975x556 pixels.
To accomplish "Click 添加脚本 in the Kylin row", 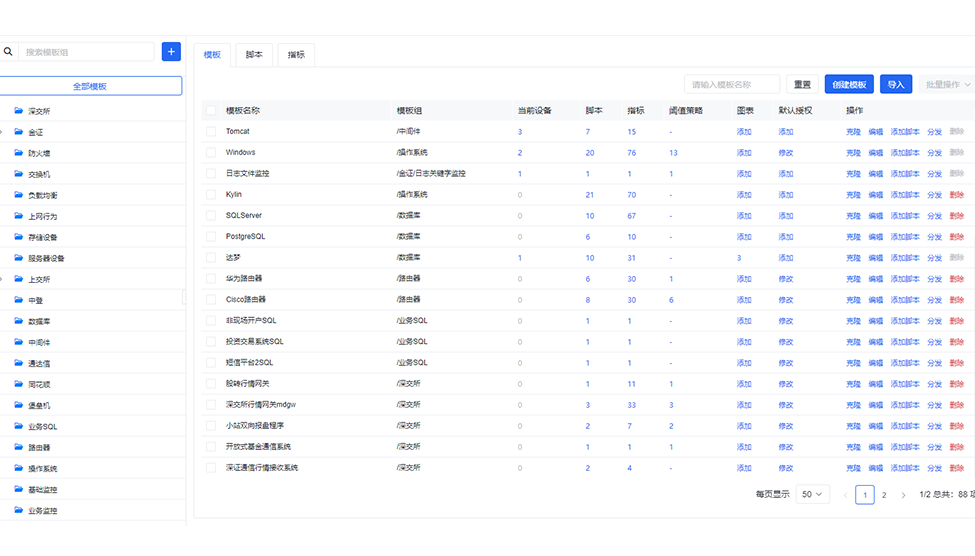I will 905,195.
